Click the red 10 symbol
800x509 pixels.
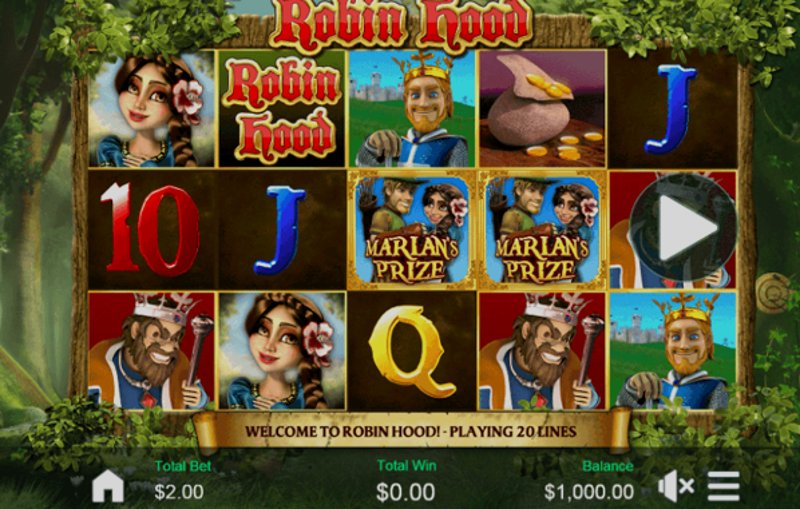tap(152, 230)
